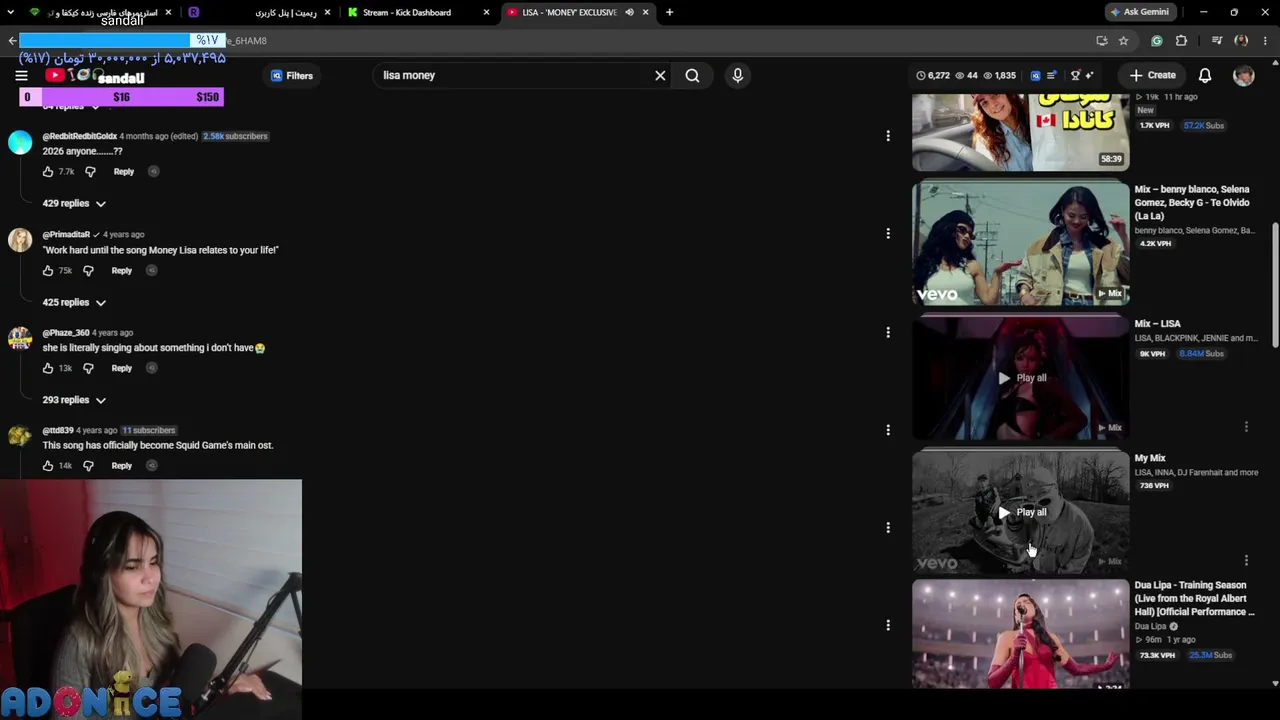Screen dimensions: 1280x720
Task: Open YouTube notifications bell
Action: pos(1205,75)
